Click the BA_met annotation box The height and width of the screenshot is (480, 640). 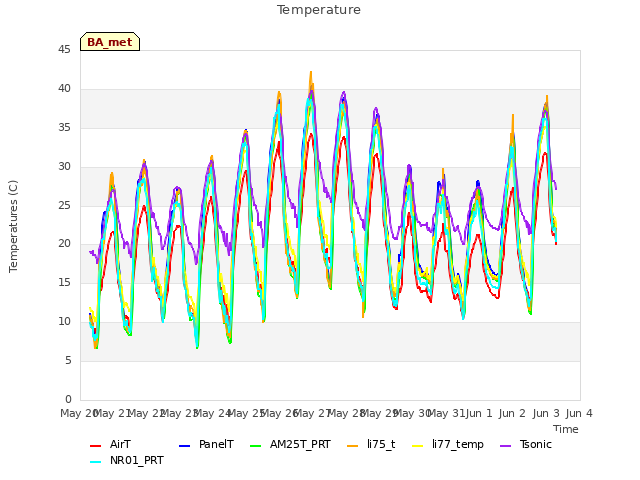[110, 42]
